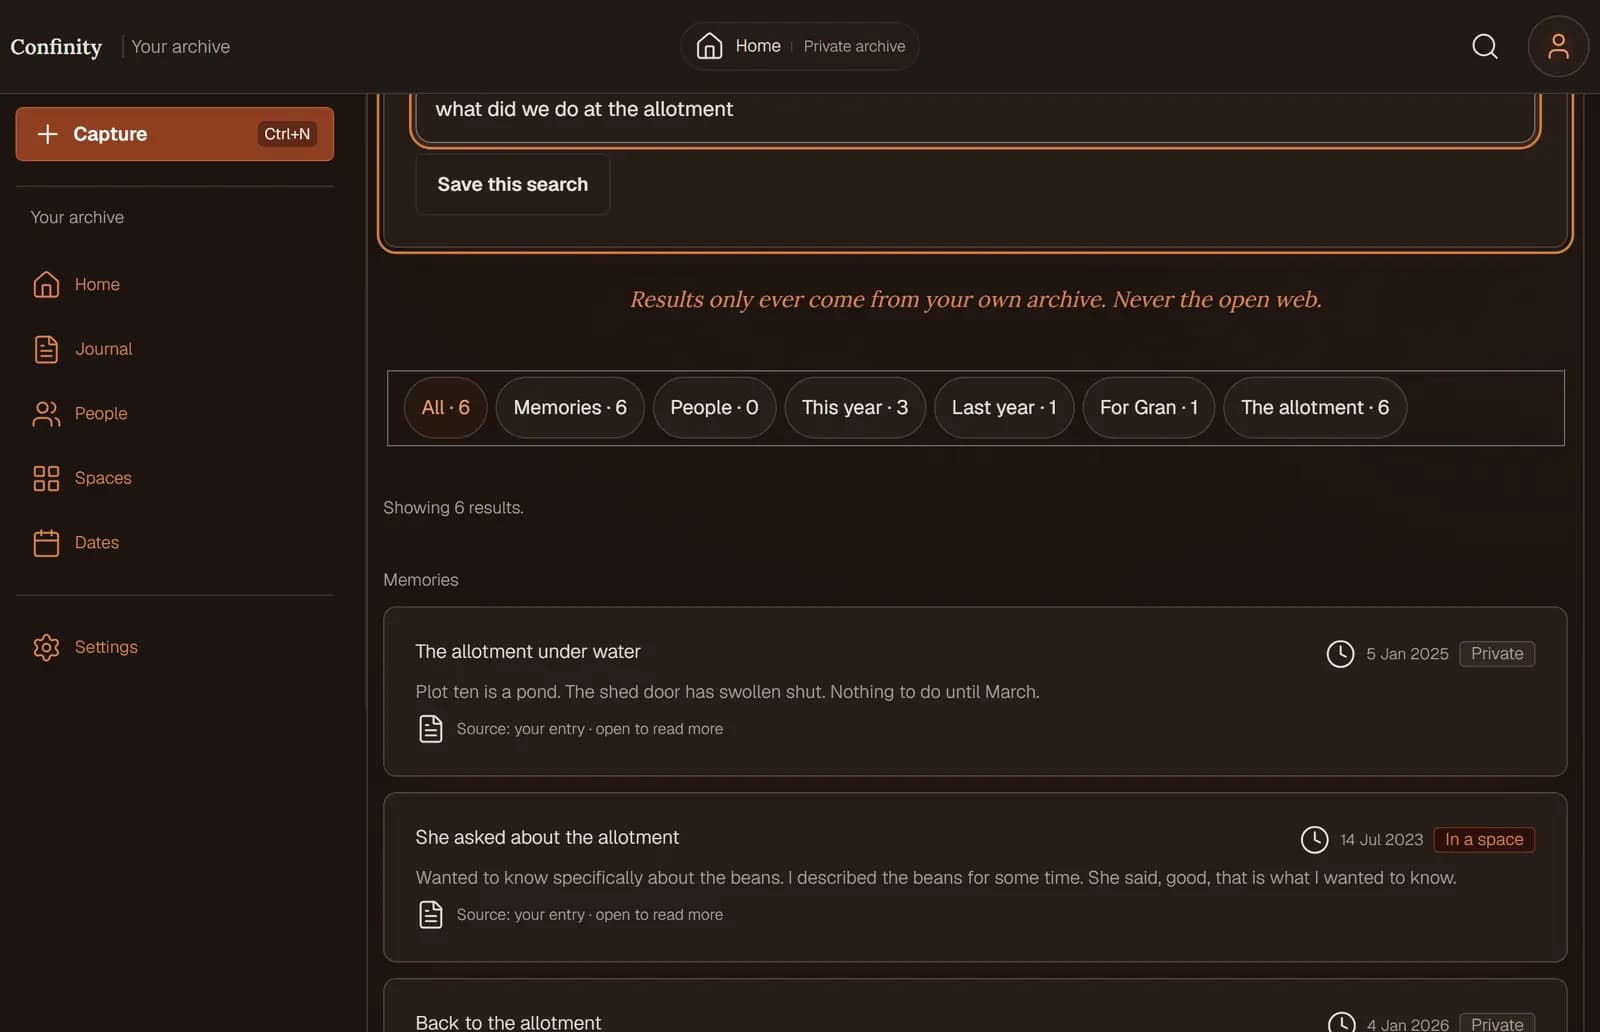Screen dimensions: 1600x1032
Task: Click clock icon beside 14 Jul 2023
Action: tap(1314, 840)
